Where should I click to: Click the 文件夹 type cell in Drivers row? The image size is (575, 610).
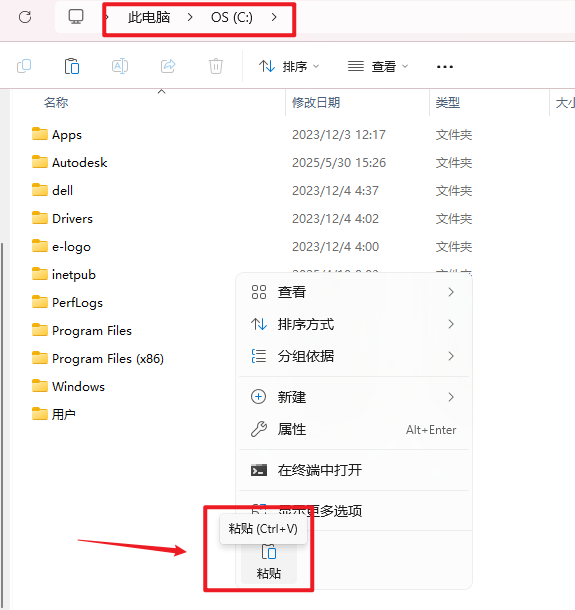[x=454, y=219]
